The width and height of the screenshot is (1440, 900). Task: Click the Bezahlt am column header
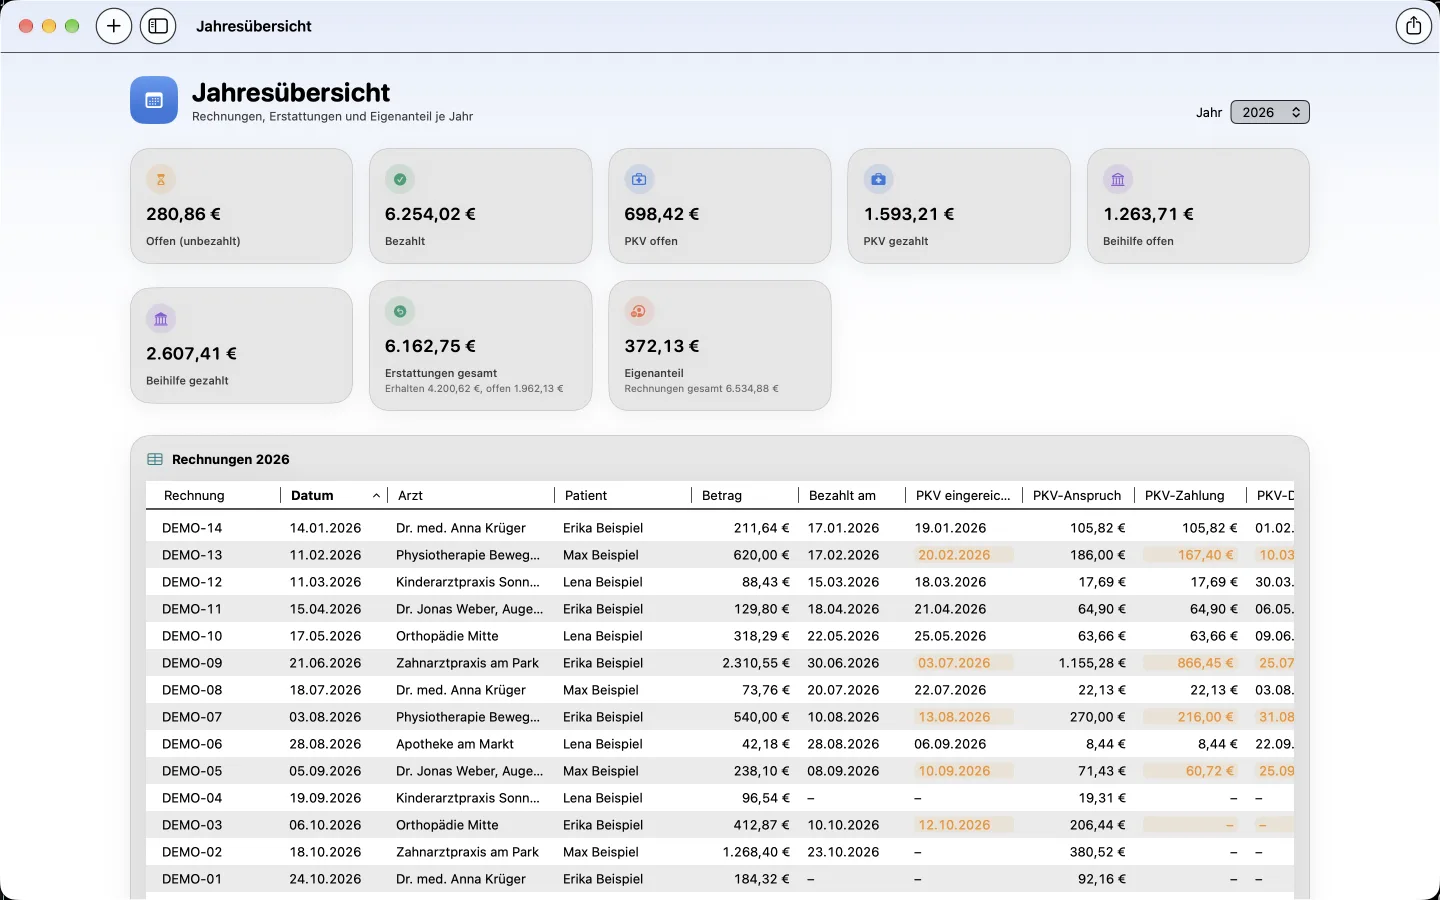pos(851,495)
